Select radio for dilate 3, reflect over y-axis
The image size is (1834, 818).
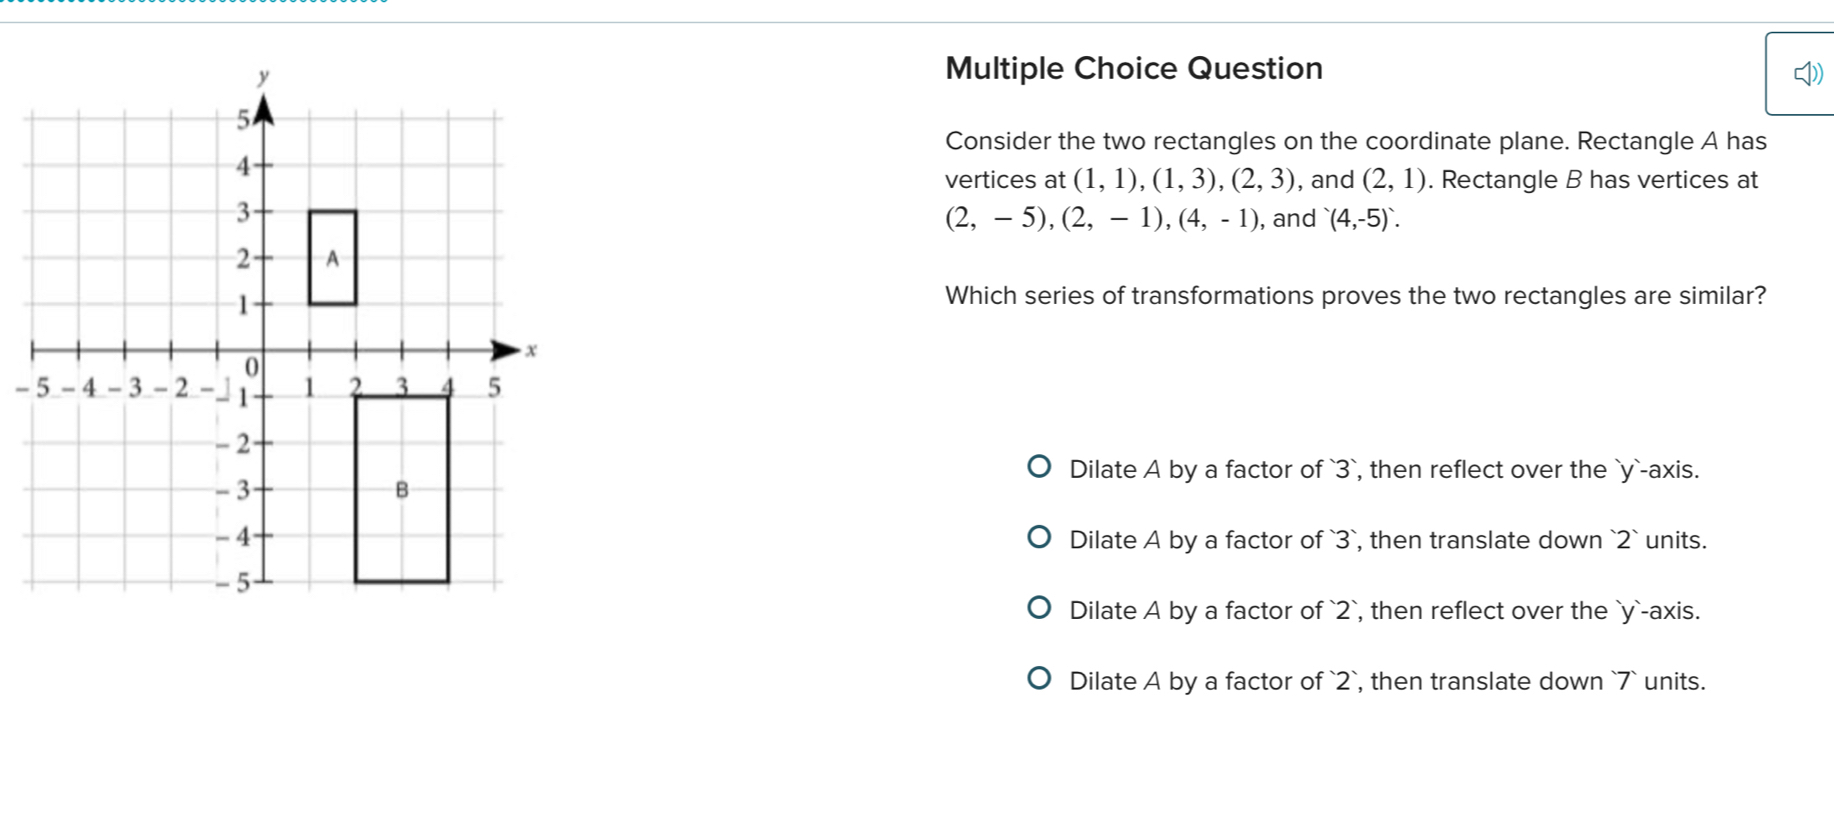pyautogui.click(x=1040, y=467)
